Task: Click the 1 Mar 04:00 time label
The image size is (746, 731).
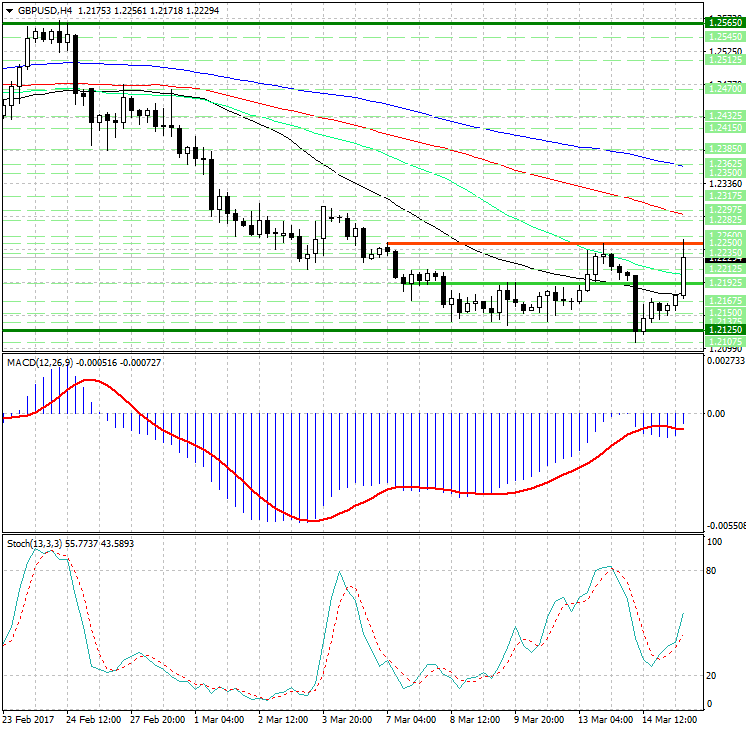Action: coord(219,719)
